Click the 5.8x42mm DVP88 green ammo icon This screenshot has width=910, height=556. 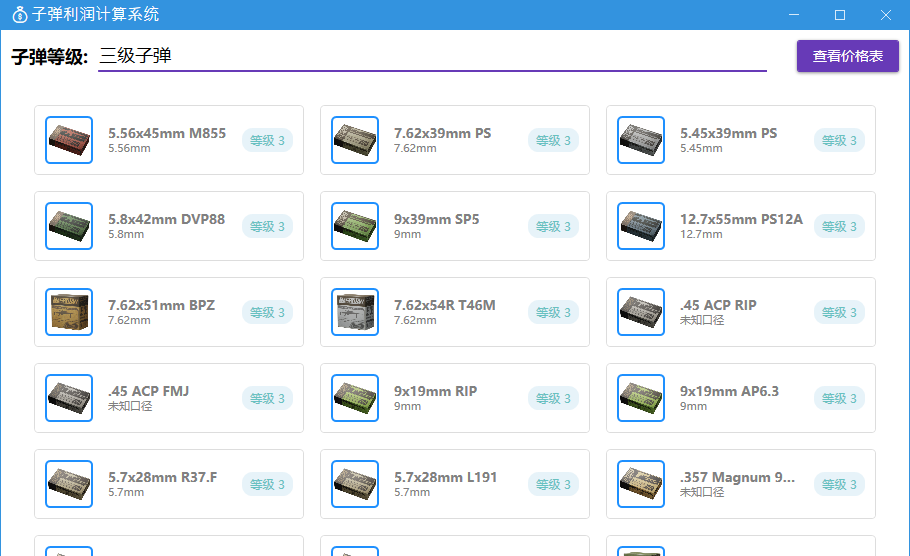pos(69,227)
